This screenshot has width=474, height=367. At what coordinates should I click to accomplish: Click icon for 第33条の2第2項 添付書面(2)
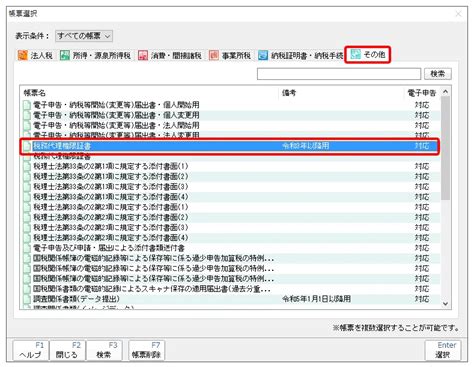click(27, 217)
